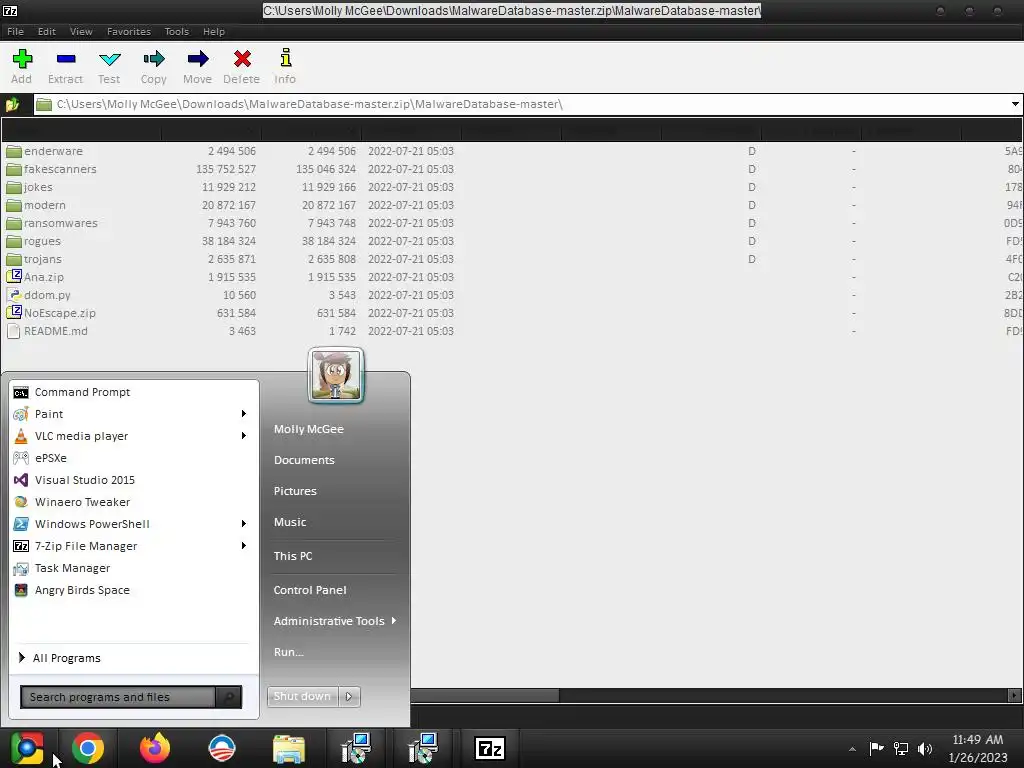Open Control Panel link
1024x768 pixels.
310,590
